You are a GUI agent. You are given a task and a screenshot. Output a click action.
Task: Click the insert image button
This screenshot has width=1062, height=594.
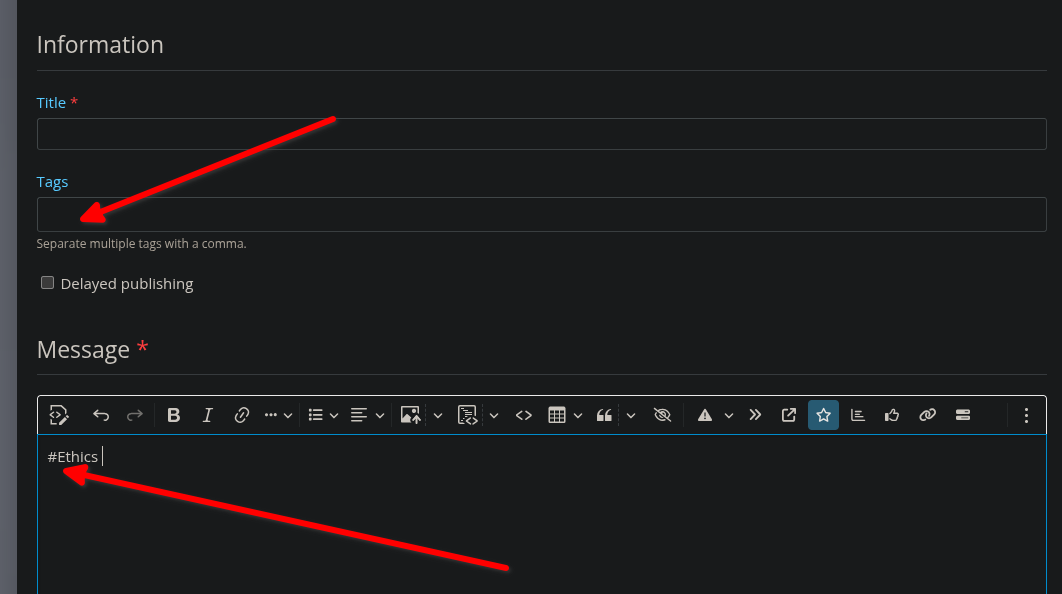click(x=409, y=415)
